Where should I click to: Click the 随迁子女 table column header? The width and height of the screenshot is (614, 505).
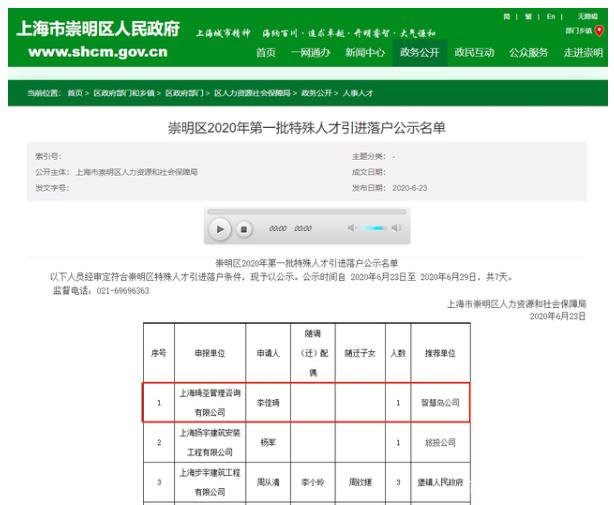click(x=360, y=353)
